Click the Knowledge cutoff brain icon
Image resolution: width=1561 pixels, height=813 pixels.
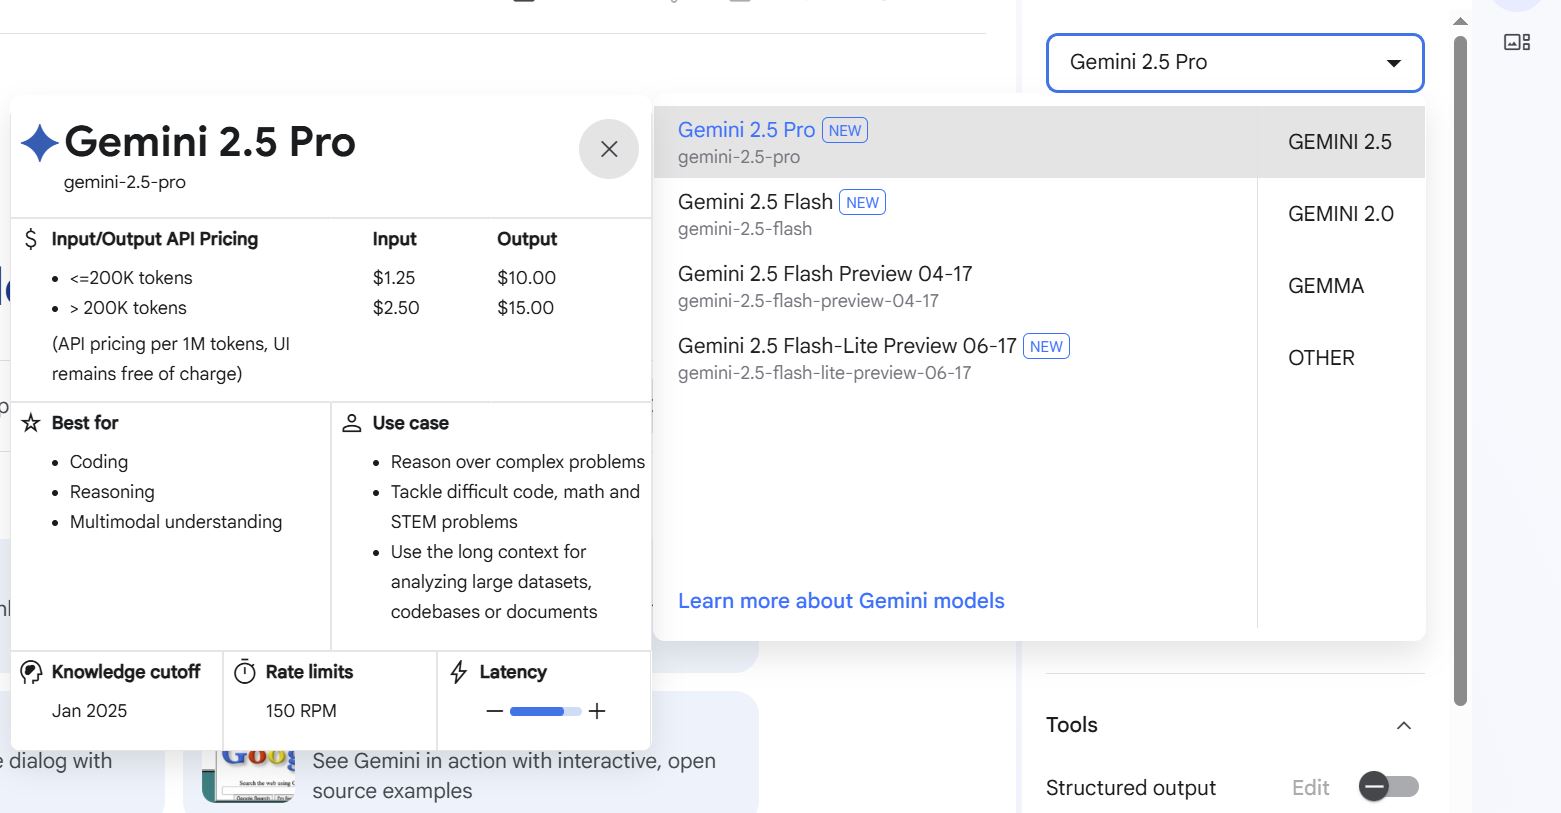click(x=31, y=672)
